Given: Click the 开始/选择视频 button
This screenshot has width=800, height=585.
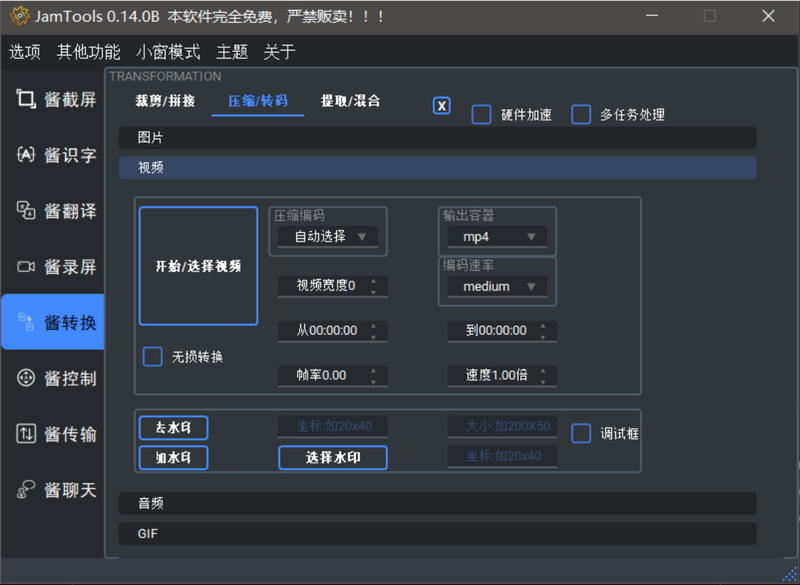Looking at the screenshot, I should point(198,266).
